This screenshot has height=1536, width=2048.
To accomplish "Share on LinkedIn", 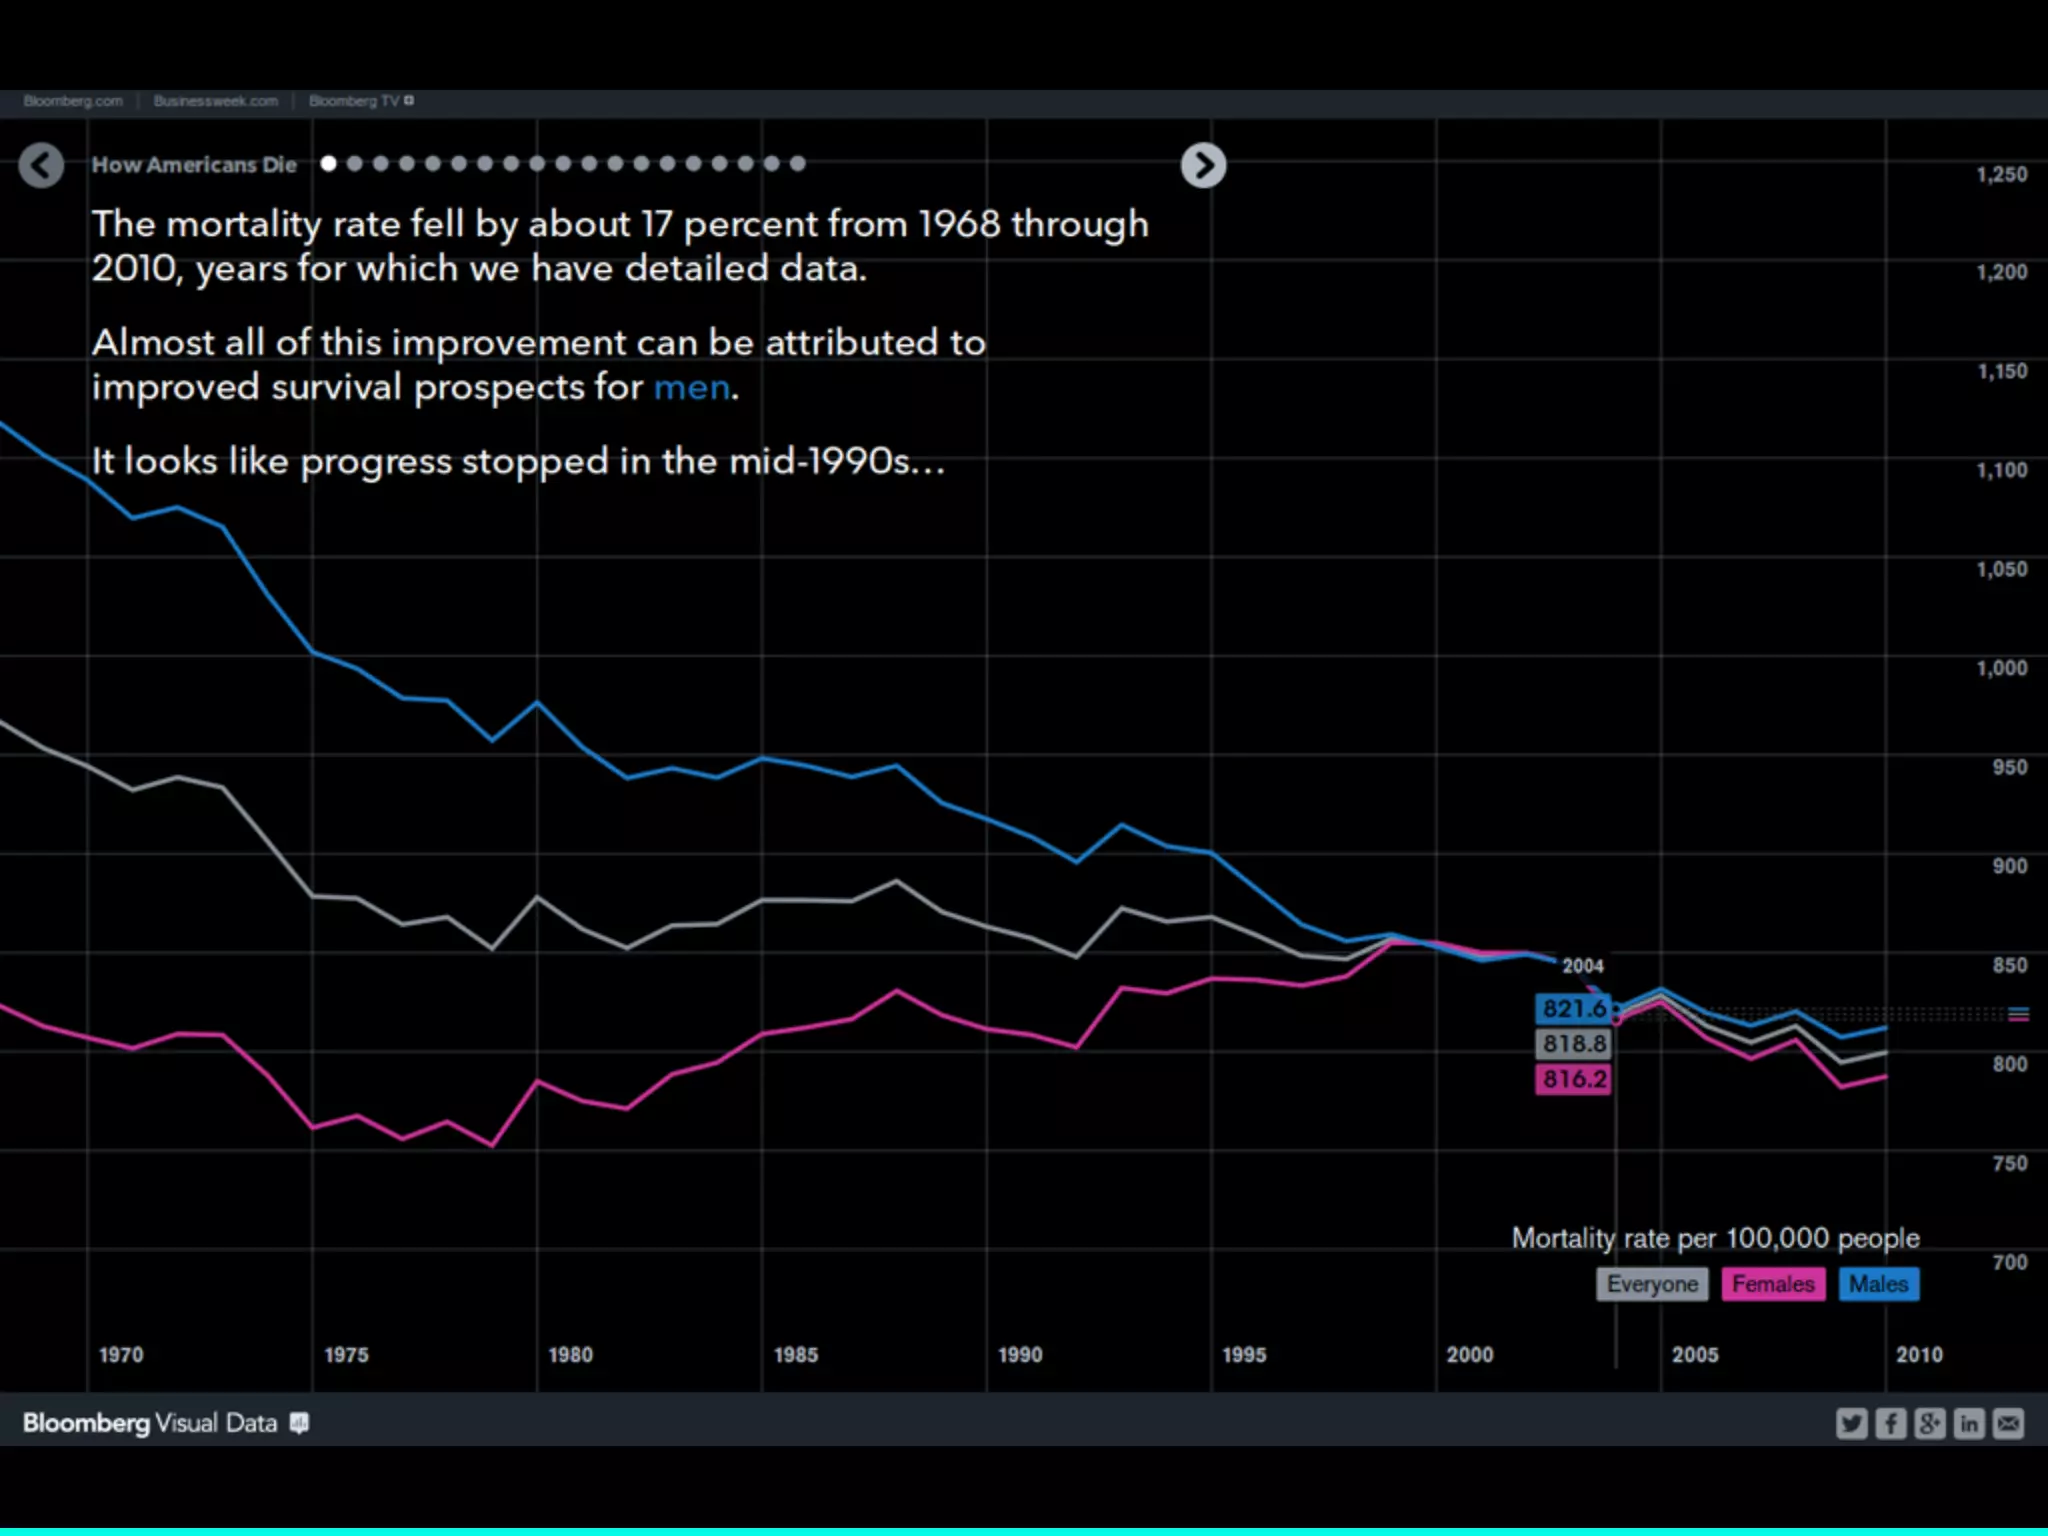I will tap(1969, 1423).
